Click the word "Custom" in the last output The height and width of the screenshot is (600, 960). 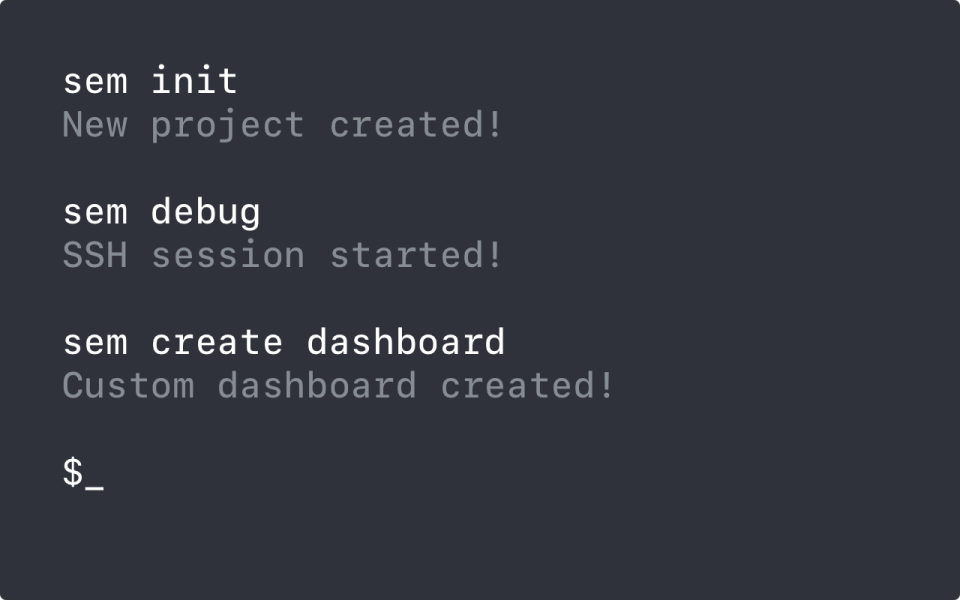click(x=128, y=385)
